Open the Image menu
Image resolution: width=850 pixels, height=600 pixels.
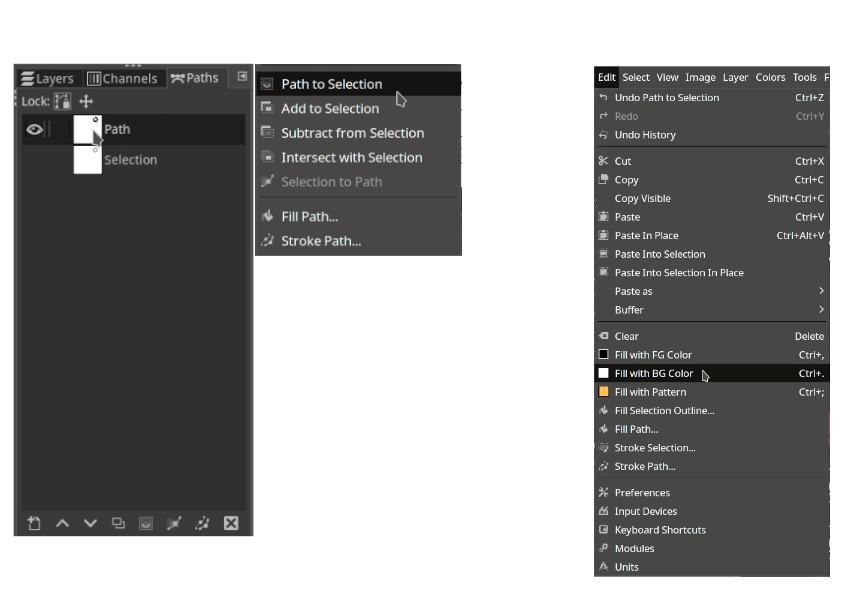[700, 78]
